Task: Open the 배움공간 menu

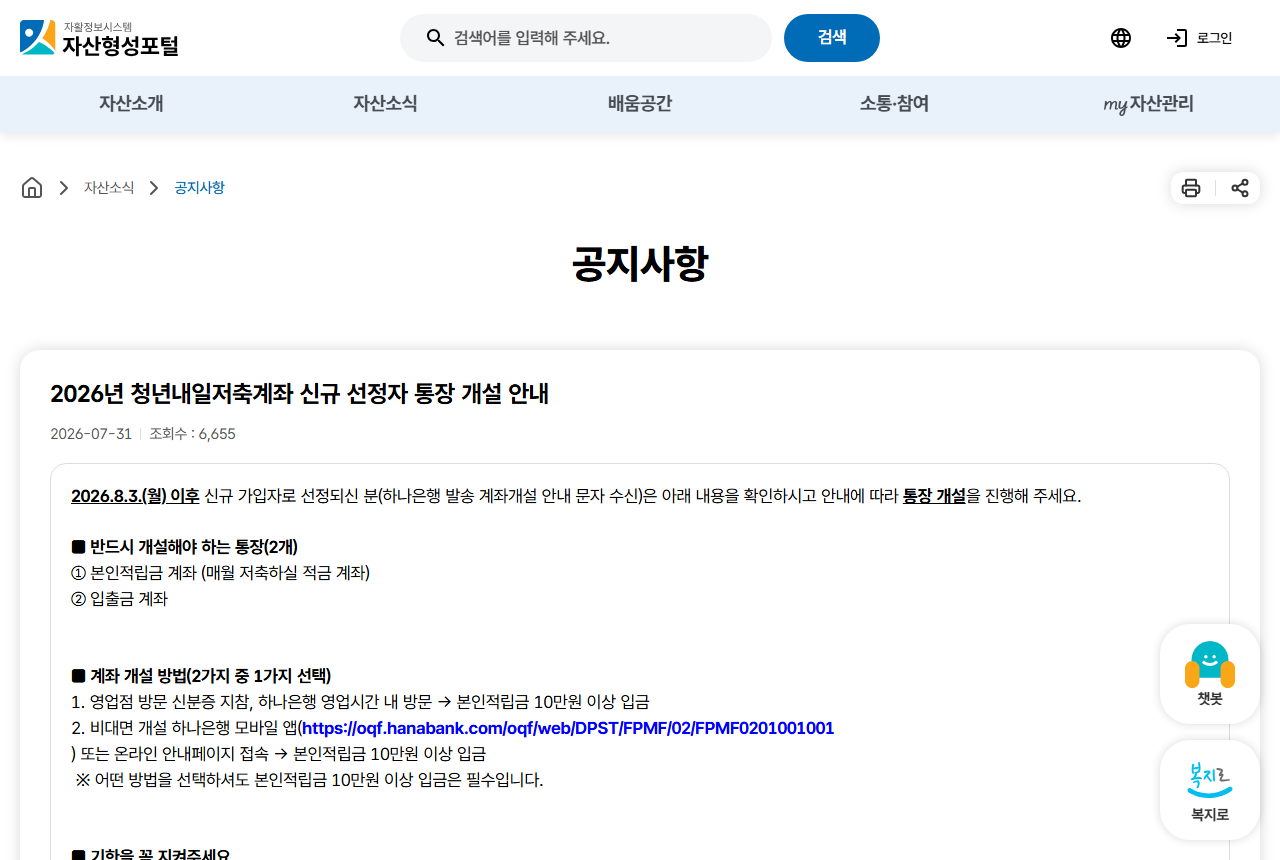Action: pos(640,104)
